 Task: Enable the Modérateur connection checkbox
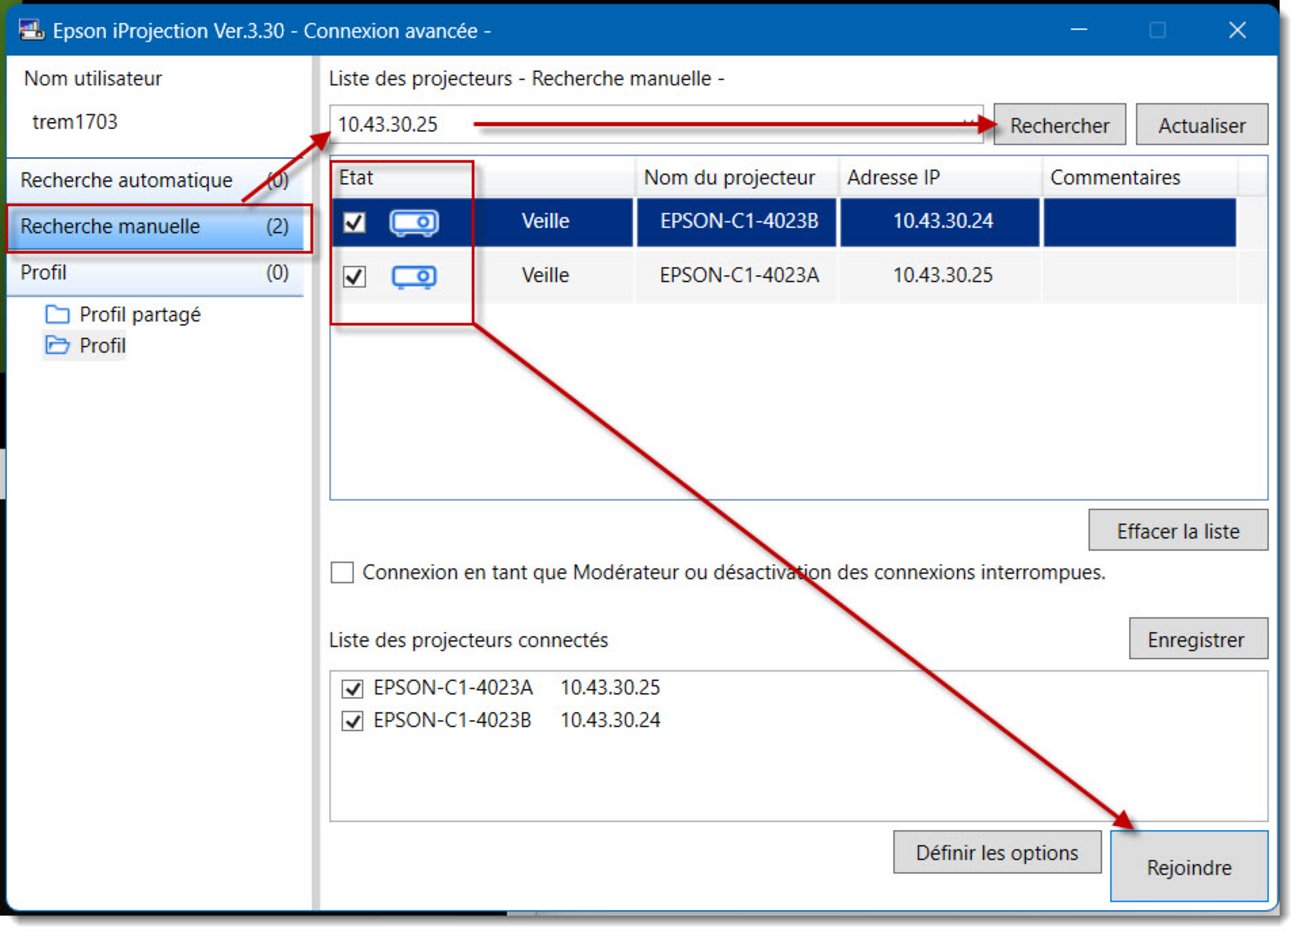(342, 573)
